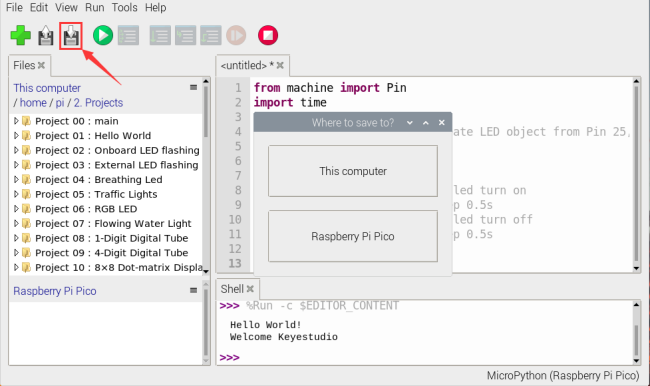
Task: Expand Project 03 : External LED flashing
Action: [x=16, y=165]
